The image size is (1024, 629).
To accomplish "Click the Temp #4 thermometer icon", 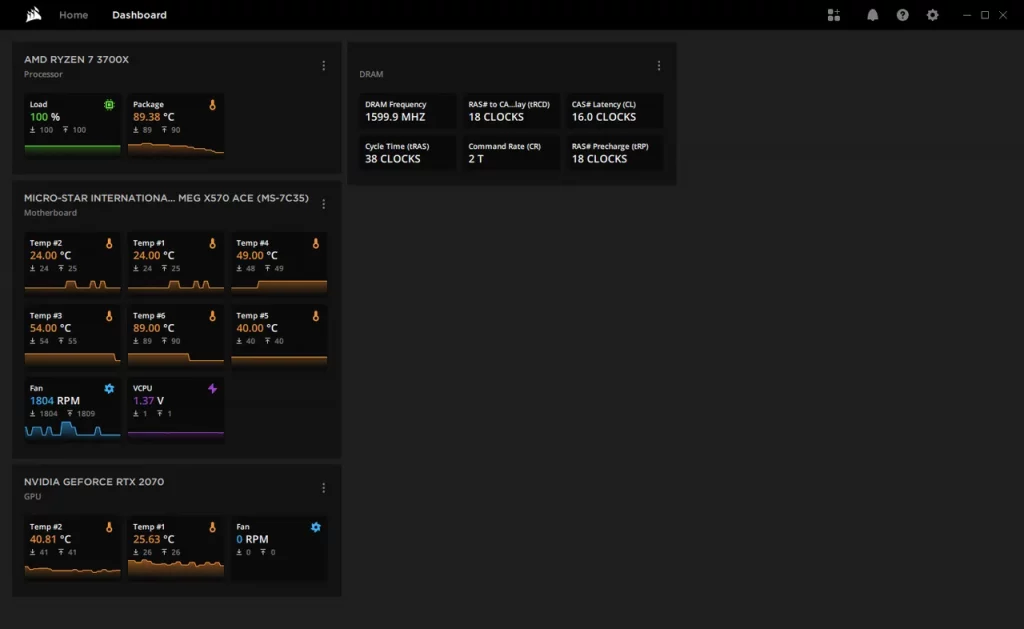I will pyautogui.click(x=315, y=243).
